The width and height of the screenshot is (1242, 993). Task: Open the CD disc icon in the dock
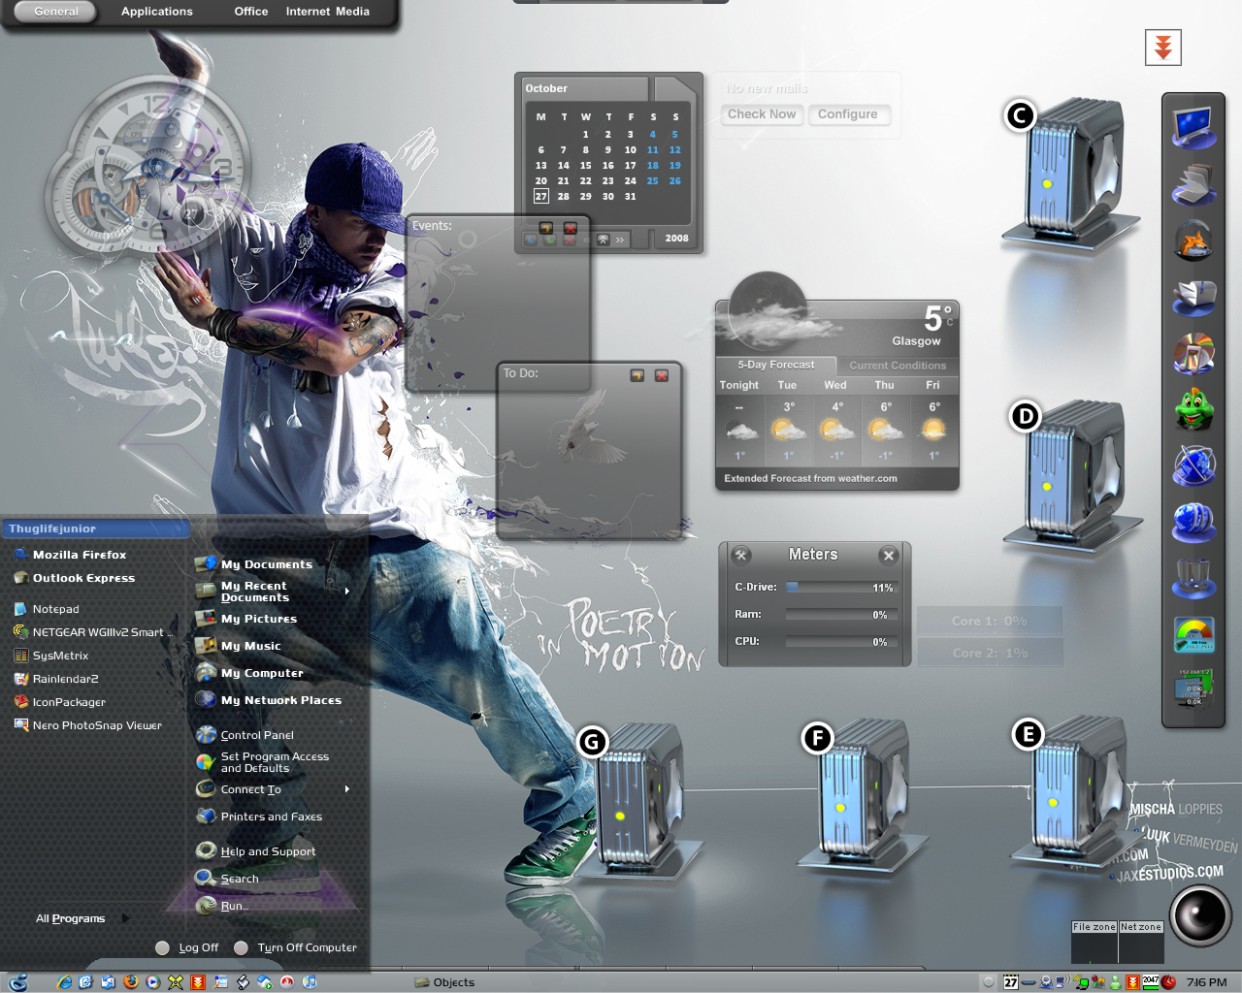click(1194, 353)
